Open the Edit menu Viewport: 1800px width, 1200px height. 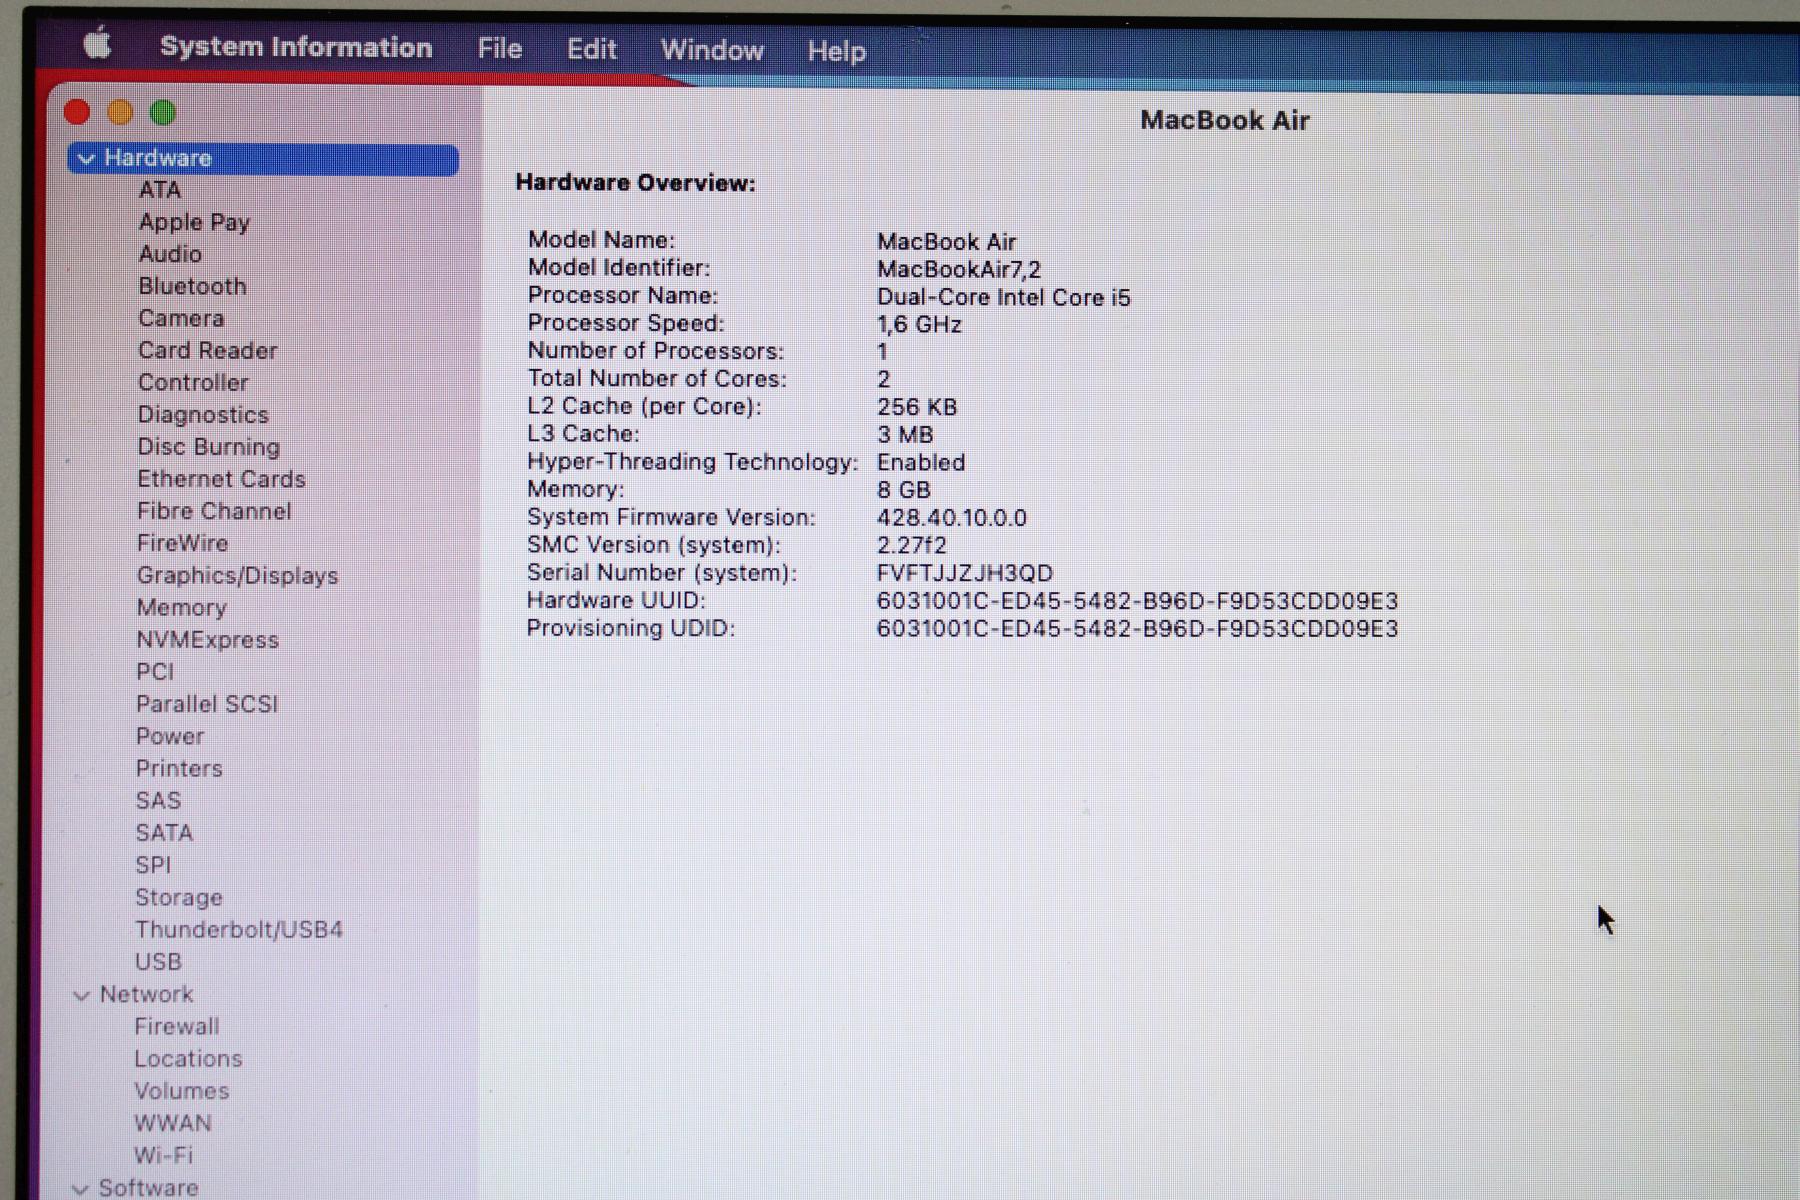click(591, 49)
